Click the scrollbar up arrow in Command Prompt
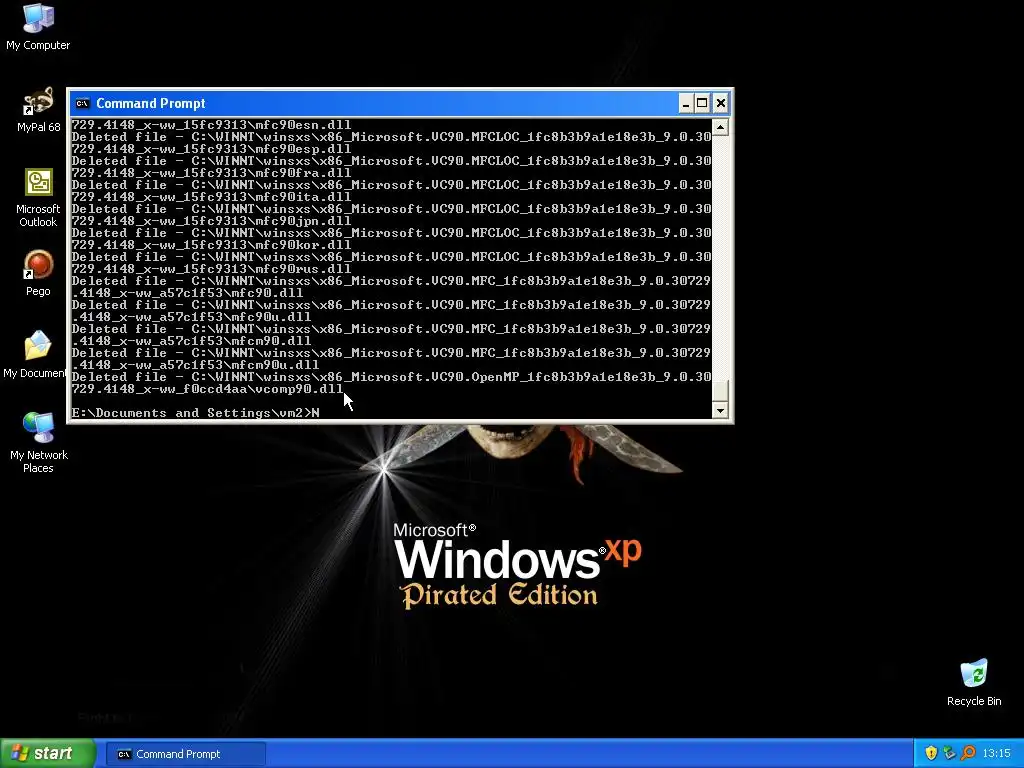This screenshot has width=1024, height=768. point(720,127)
